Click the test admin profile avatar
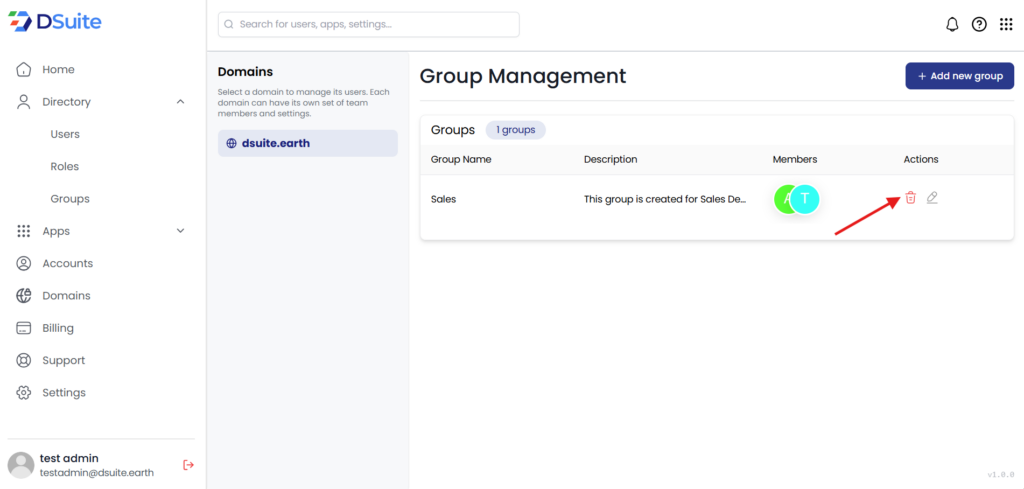 tap(21, 465)
